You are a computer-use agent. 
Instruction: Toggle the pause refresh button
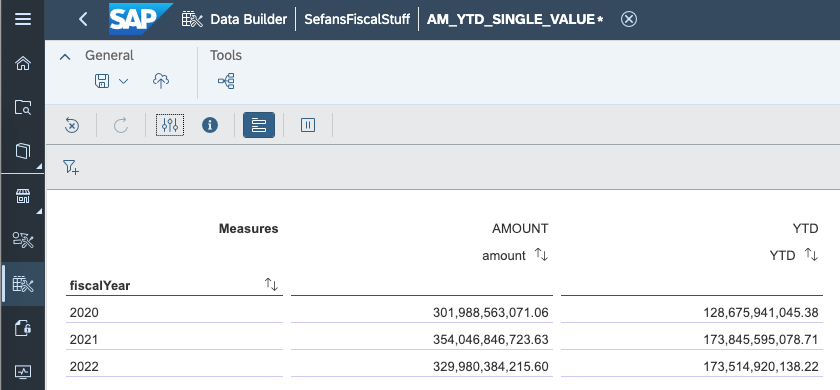(x=308, y=125)
